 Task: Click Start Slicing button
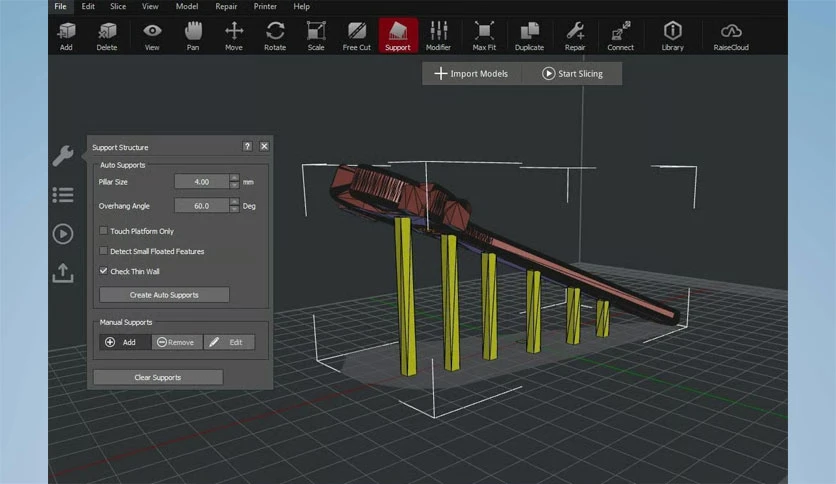pyautogui.click(x=572, y=74)
